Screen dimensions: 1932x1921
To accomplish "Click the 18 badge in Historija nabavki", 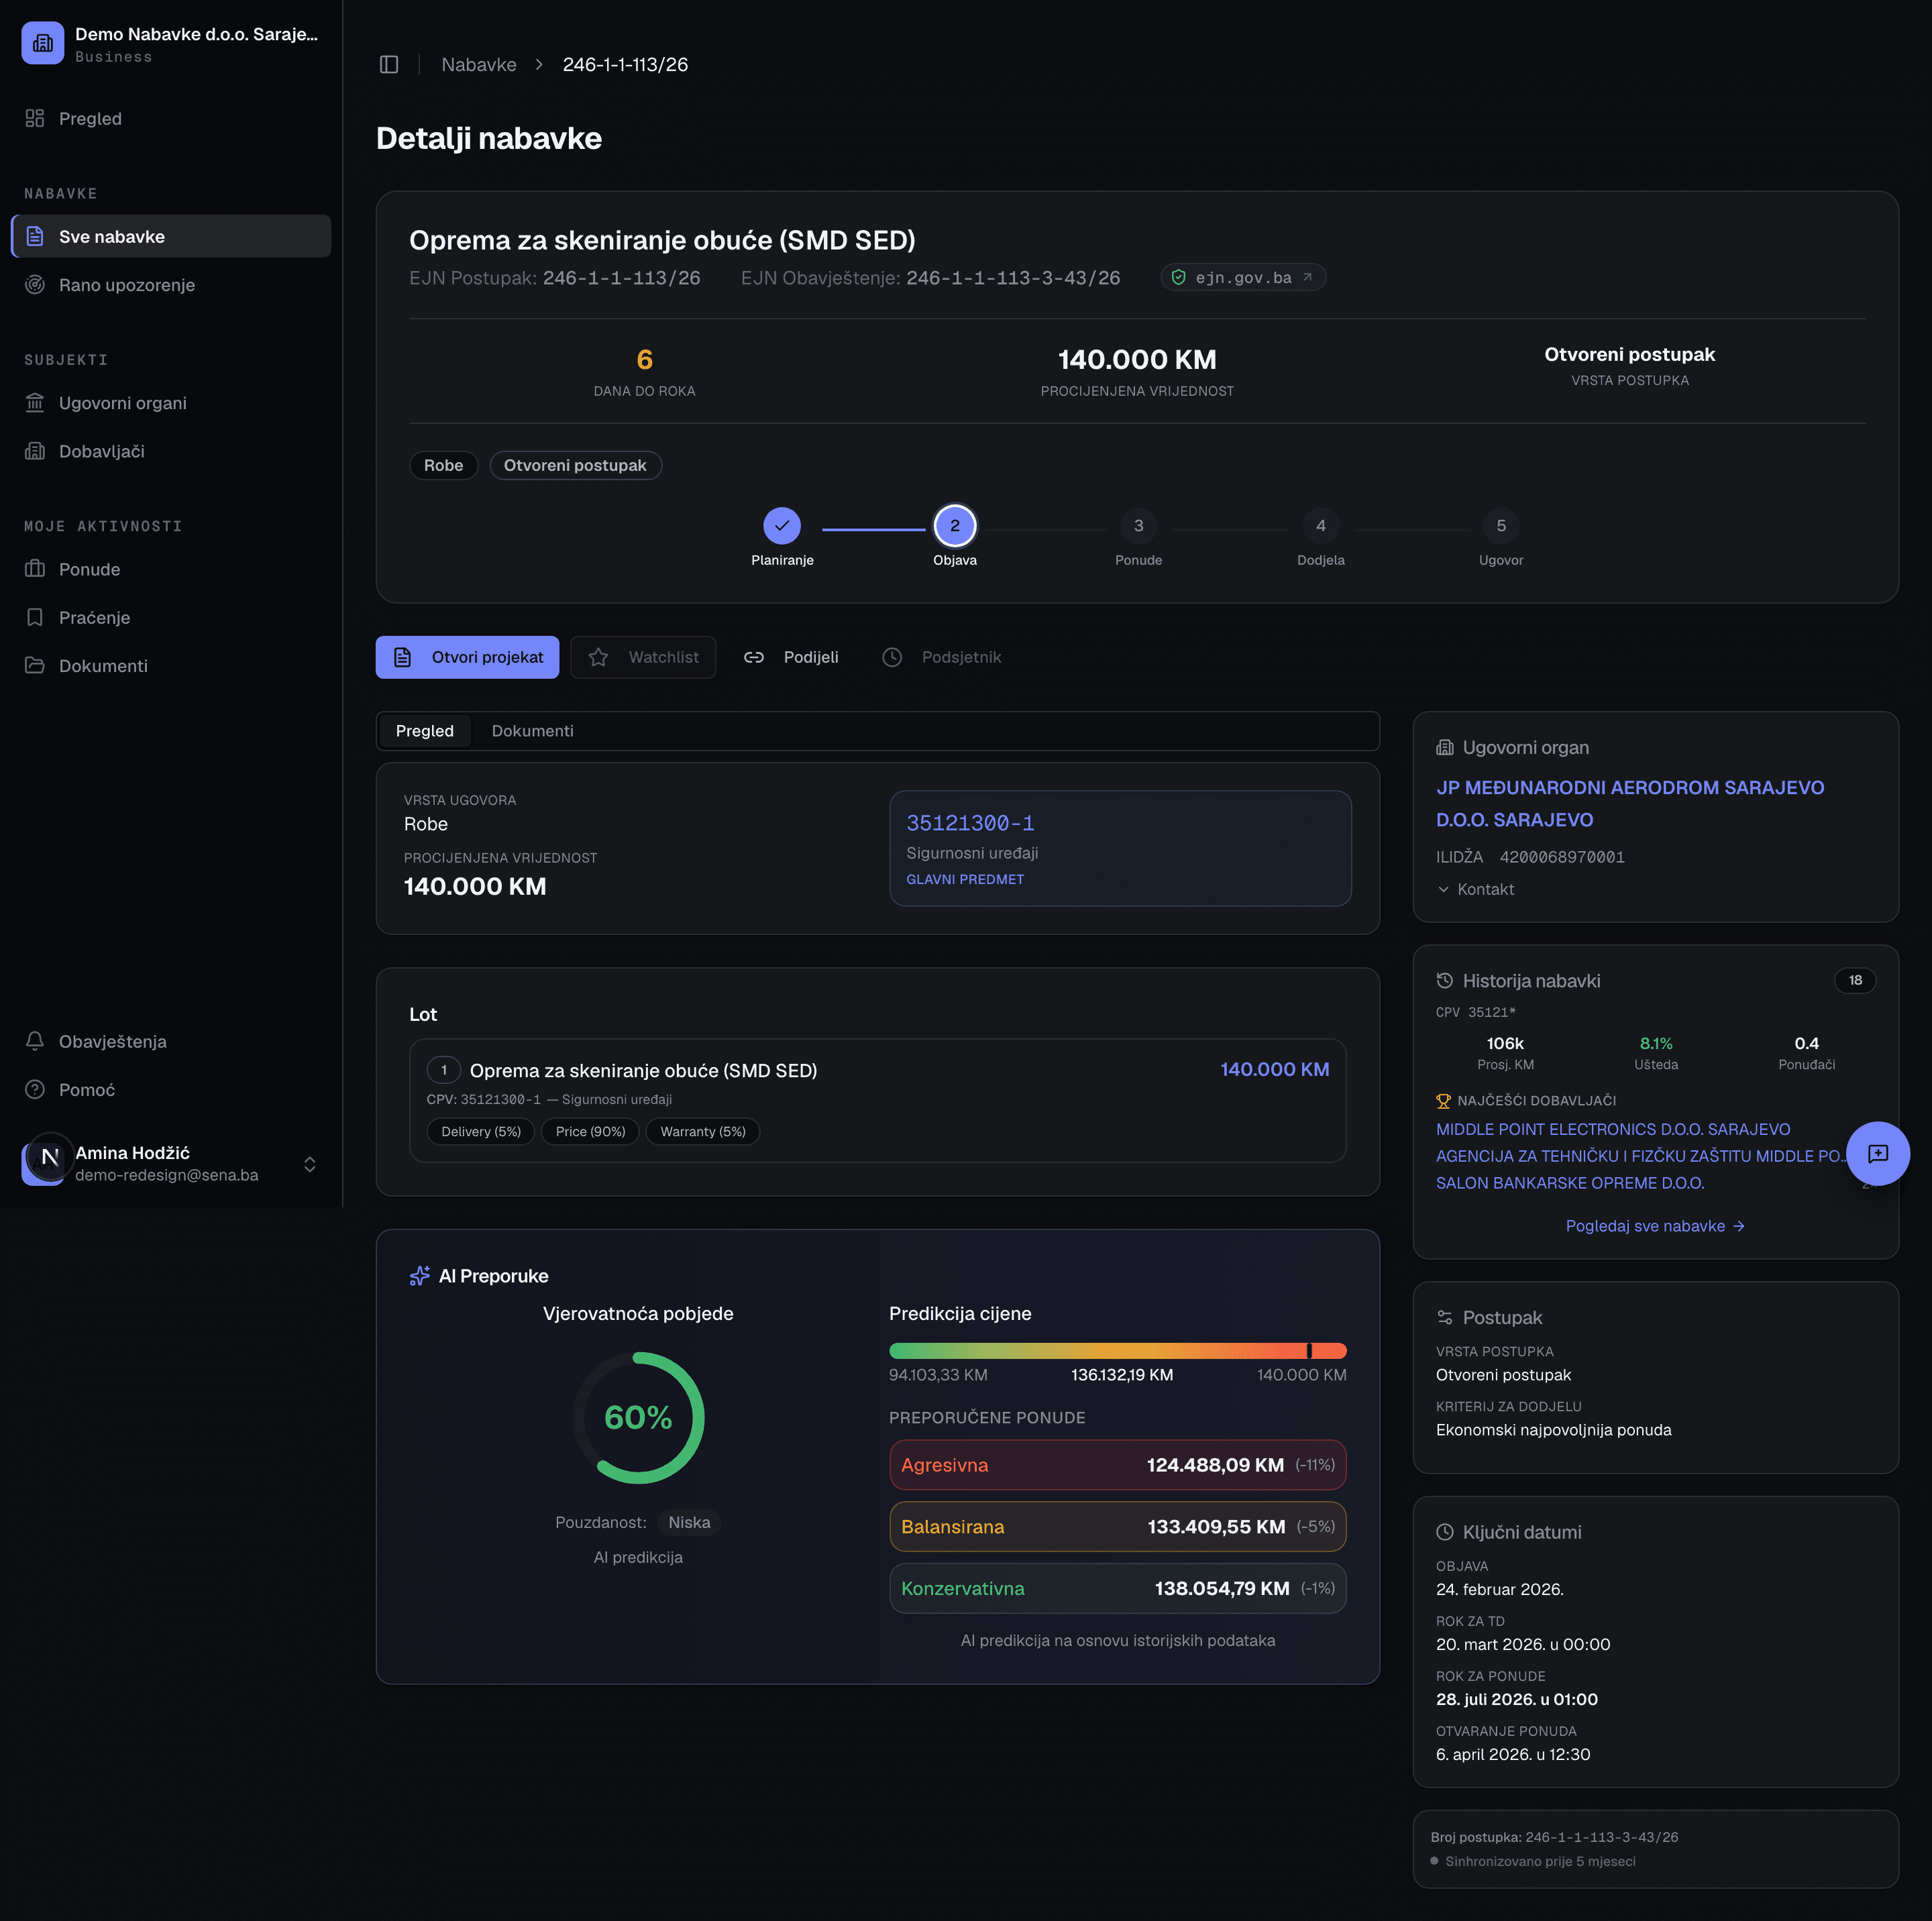I will pyautogui.click(x=1855, y=980).
